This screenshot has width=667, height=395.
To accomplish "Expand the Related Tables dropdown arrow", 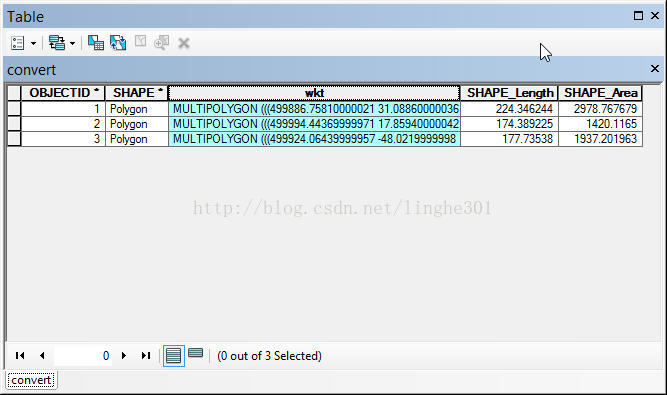I will (x=72, y=43).
